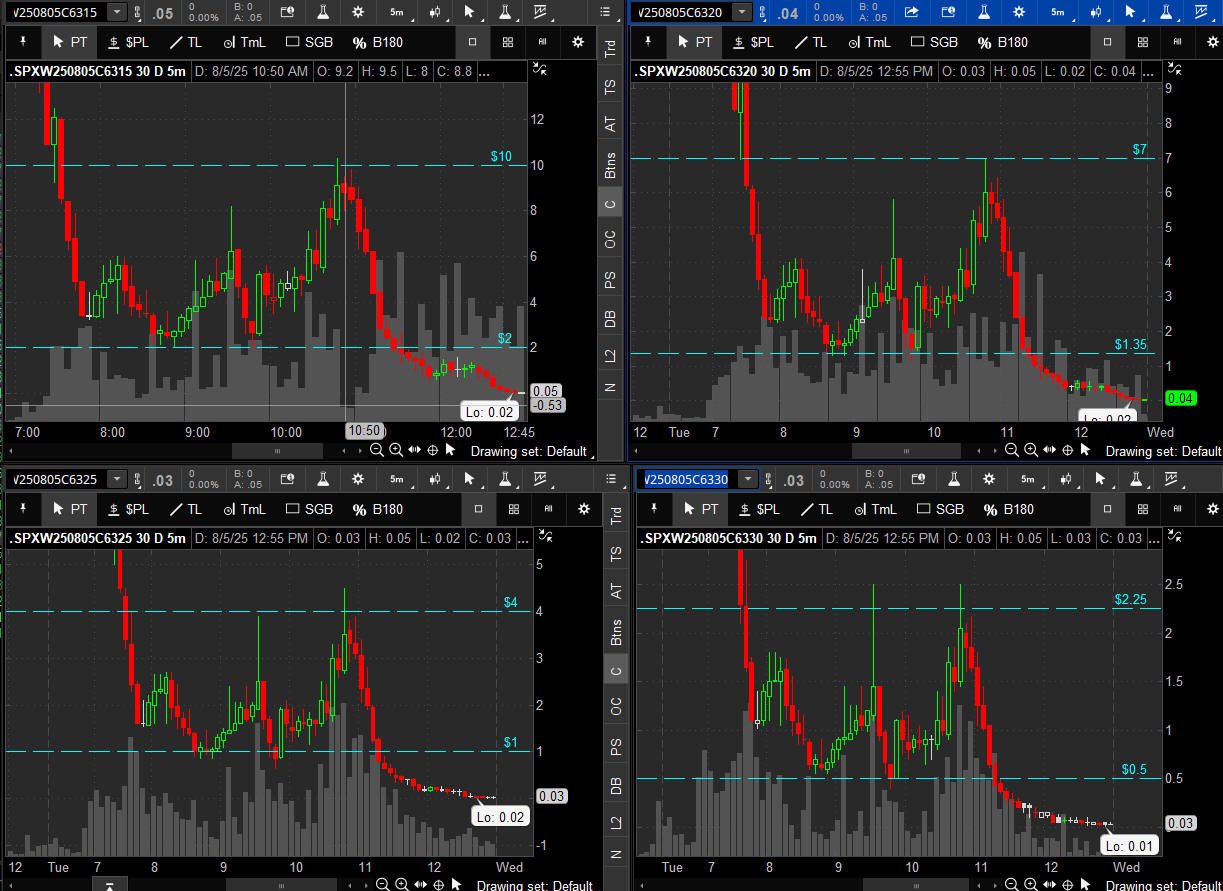Click zoom out magnifier below the C6315 chart

click(x=377, y=450)
